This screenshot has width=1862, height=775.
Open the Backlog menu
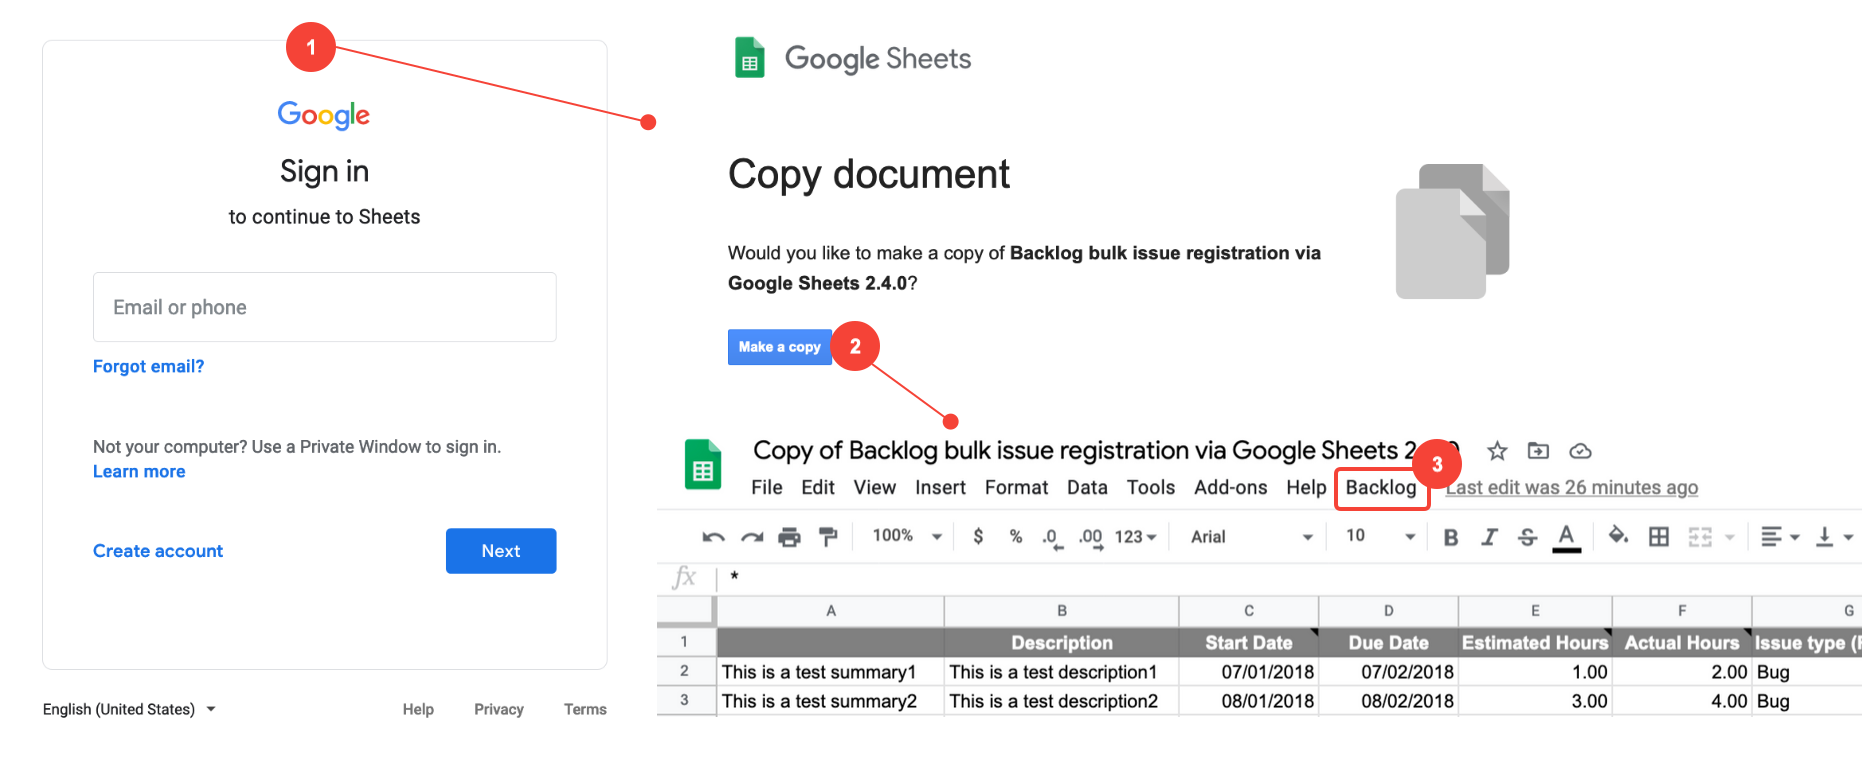point(1381,488)
